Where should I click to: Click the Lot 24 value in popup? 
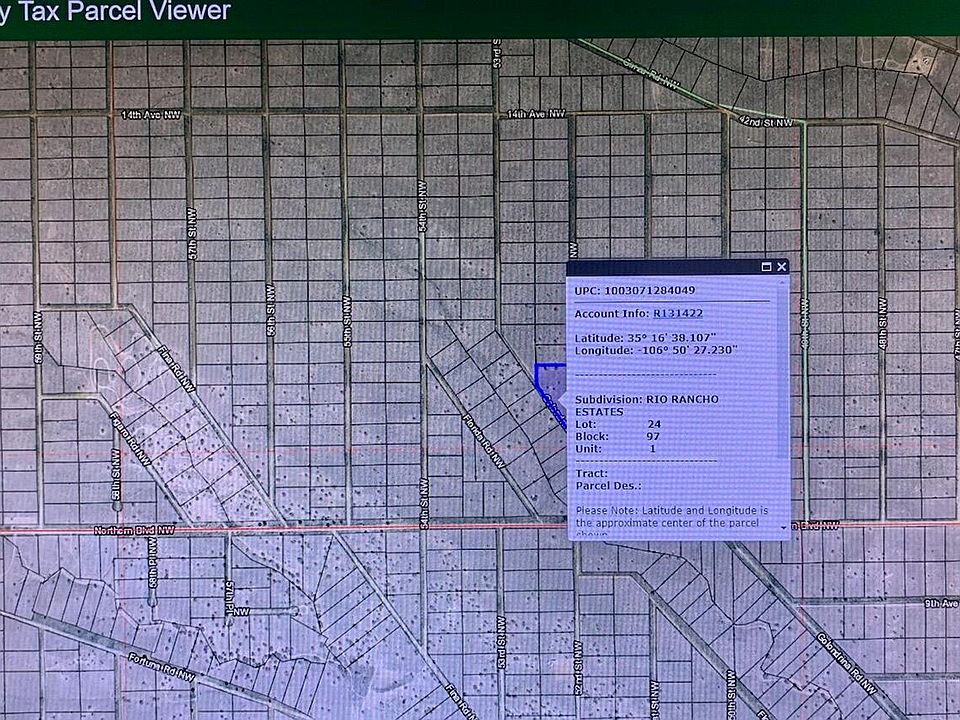655,424
